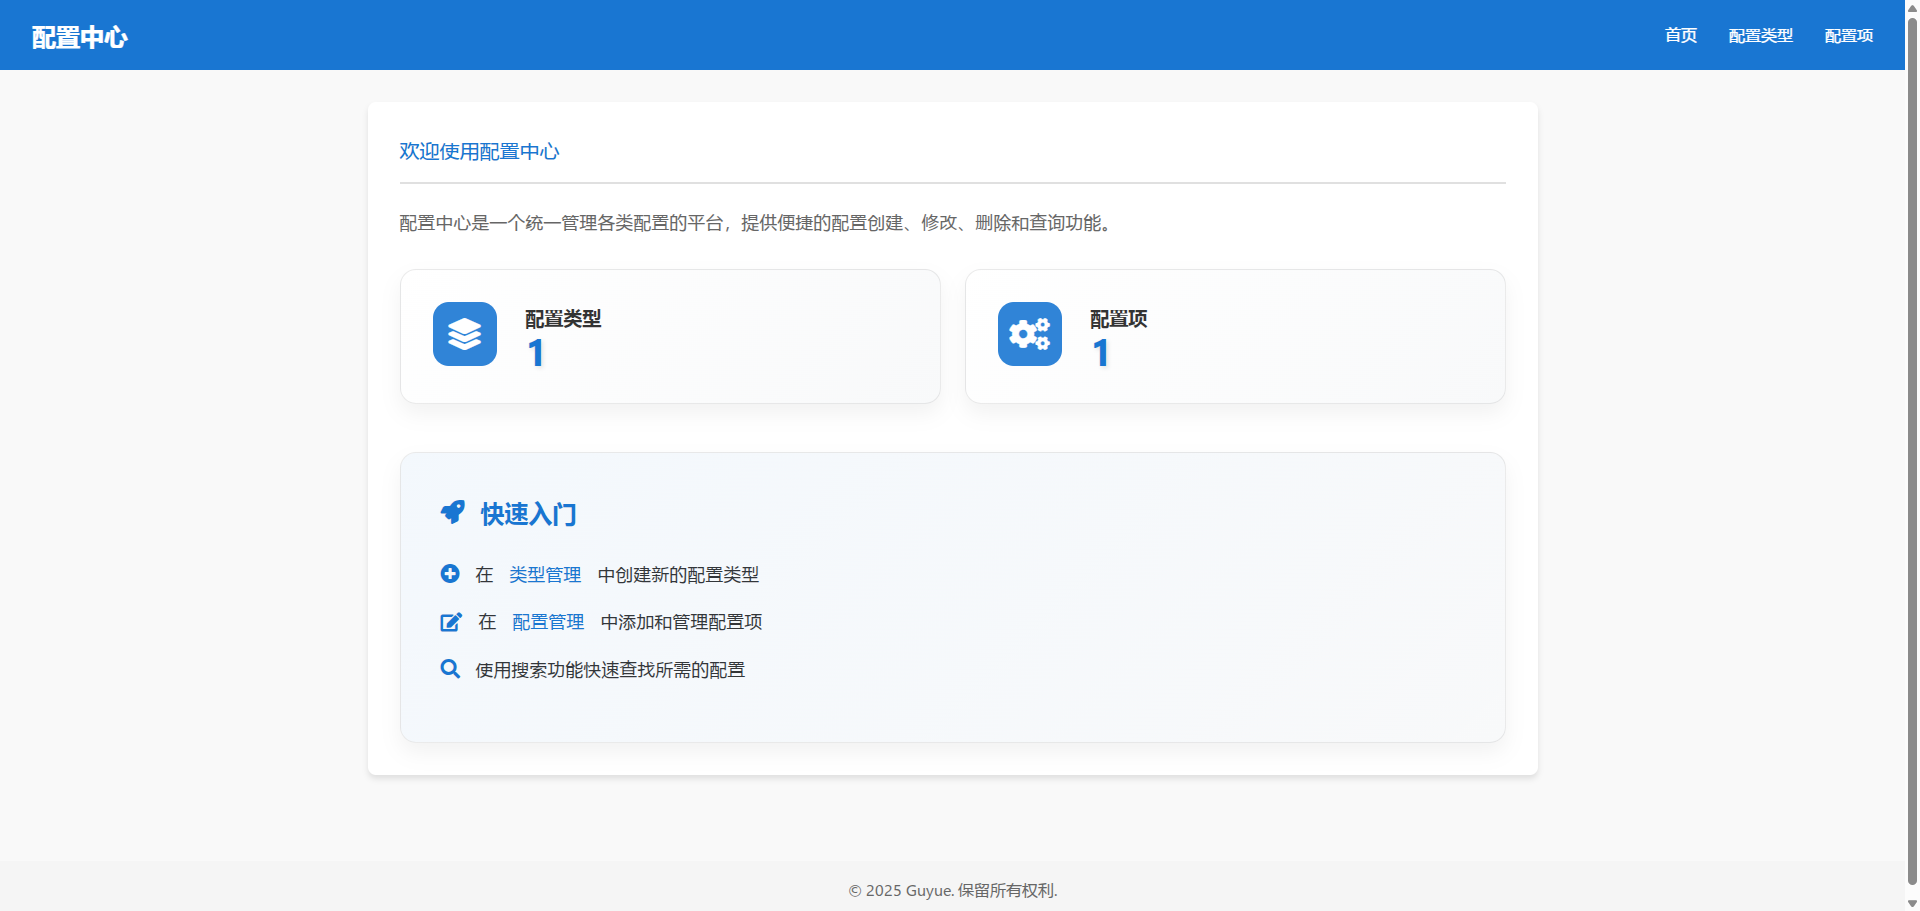Click the gears icon in 配置项 card

tap(1029, 334)
